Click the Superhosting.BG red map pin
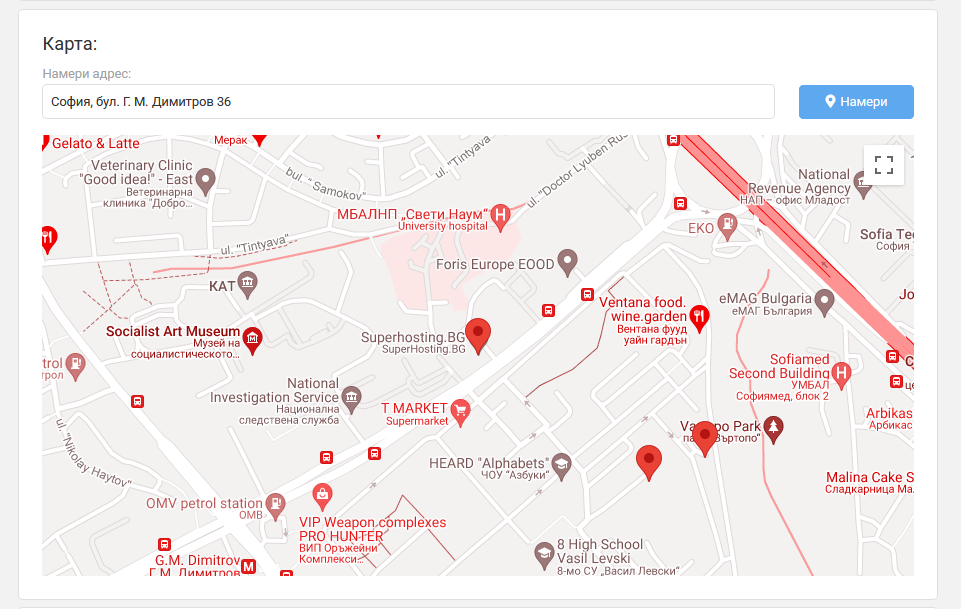The image size is (961, 609). [x=477, y=336]
